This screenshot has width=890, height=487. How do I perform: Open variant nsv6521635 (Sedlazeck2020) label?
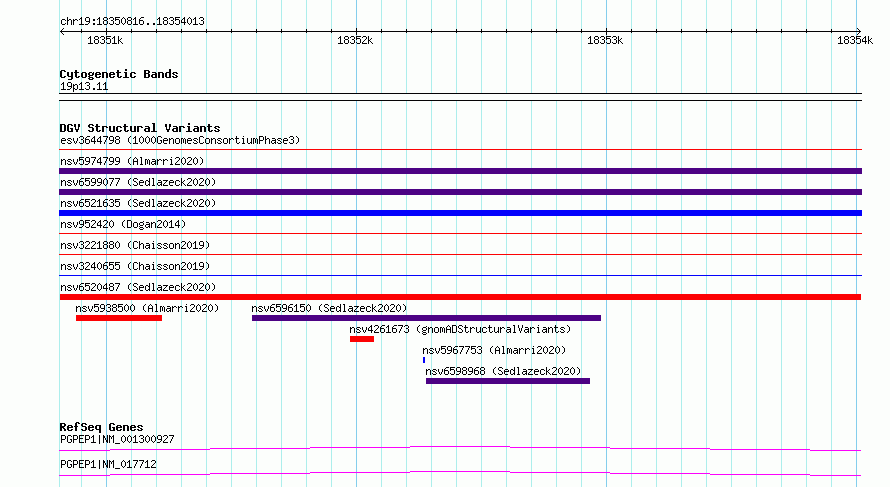coord(138,203)
